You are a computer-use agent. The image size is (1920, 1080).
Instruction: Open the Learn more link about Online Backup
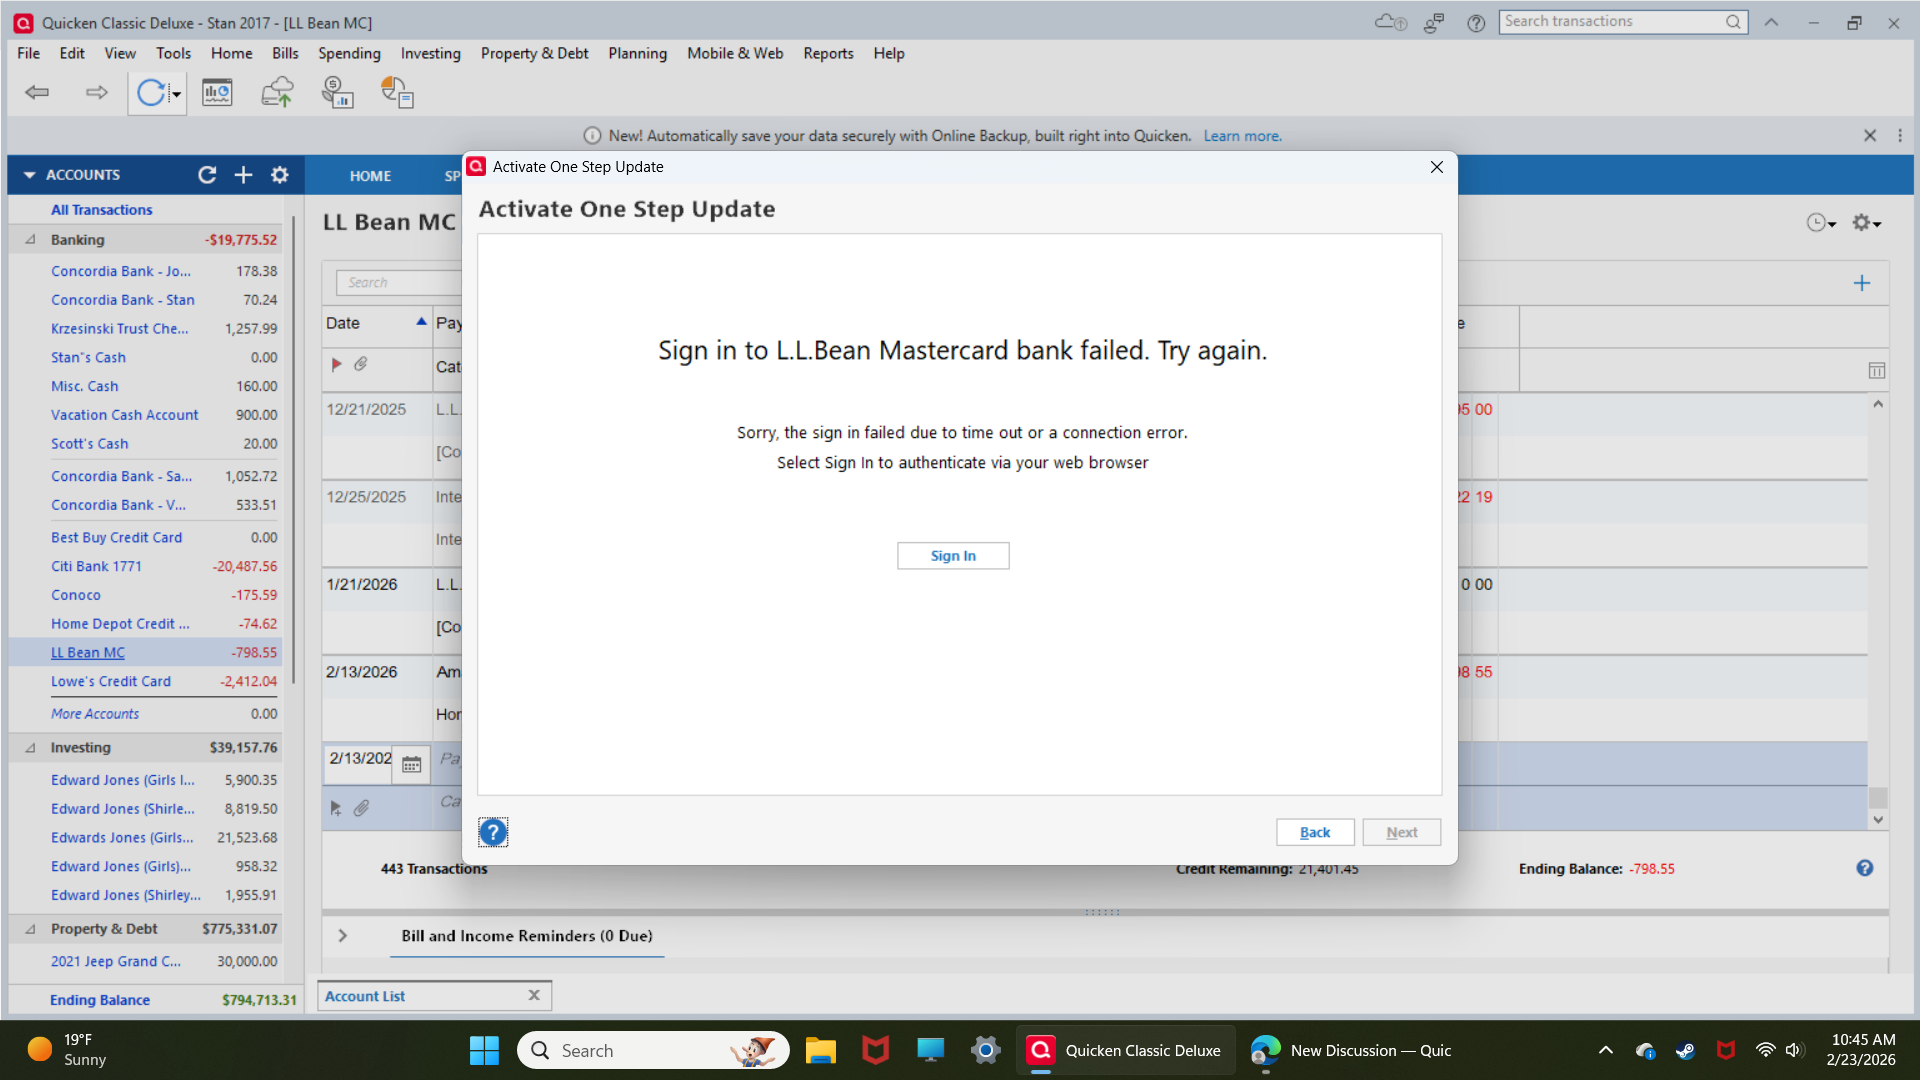1242,135
